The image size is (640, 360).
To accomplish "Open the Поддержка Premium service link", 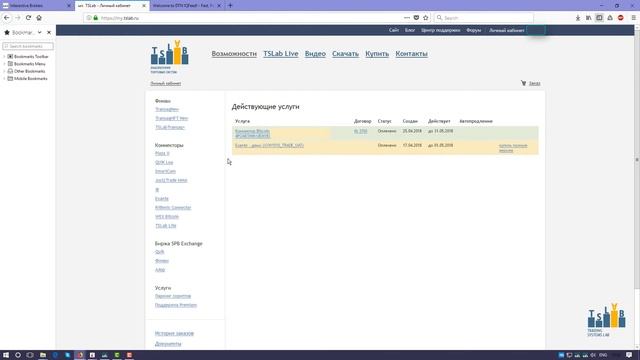I will tap(176, 305).
